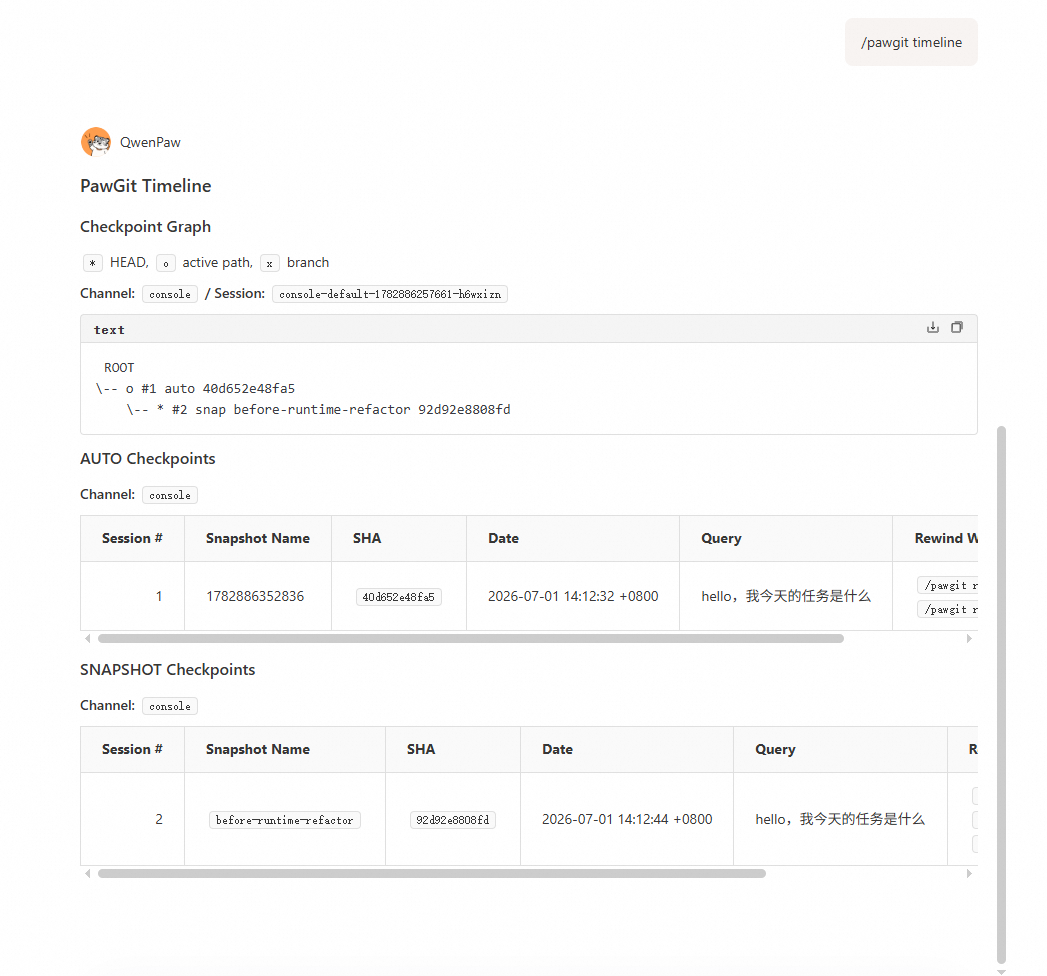The height and width of the screenshot is (976, 1047).
Task: Click left arrow of AUTO table scrollbar
Action: pos(87,639)
